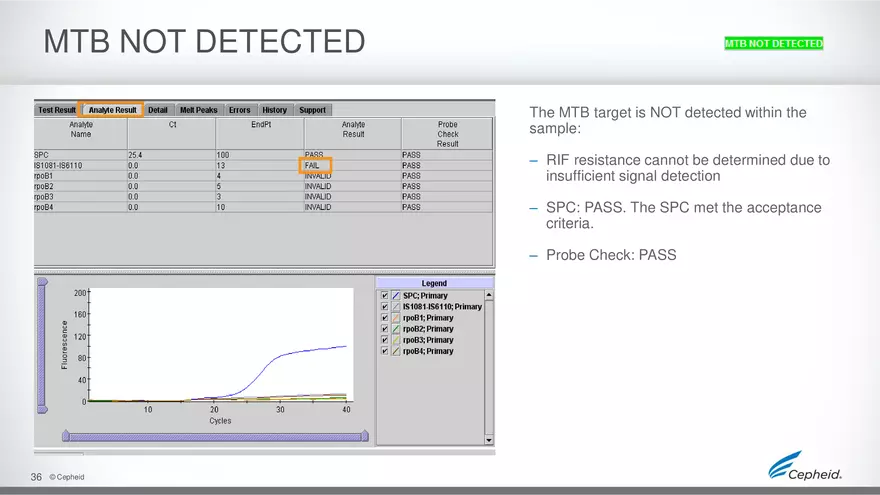
Task: Click the rpoB3 yellow line icon in legend
Action: tap(396, 340)
